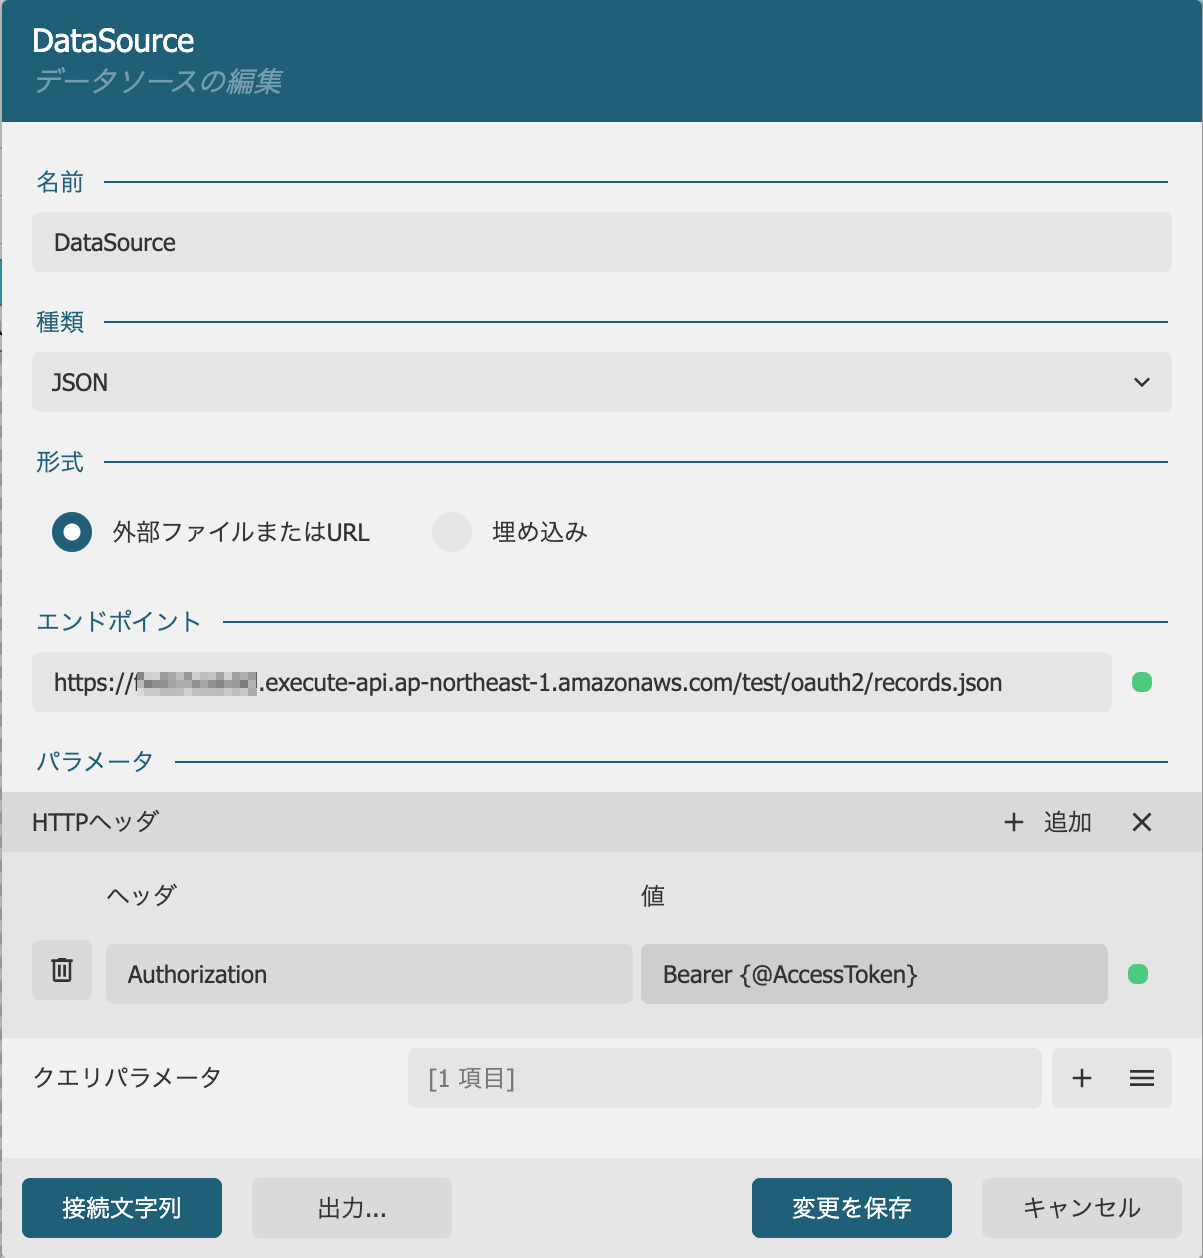Delete the Authorization header with trash icon
Viewport: 1203px width, 1258px height.
click(62, 970)
